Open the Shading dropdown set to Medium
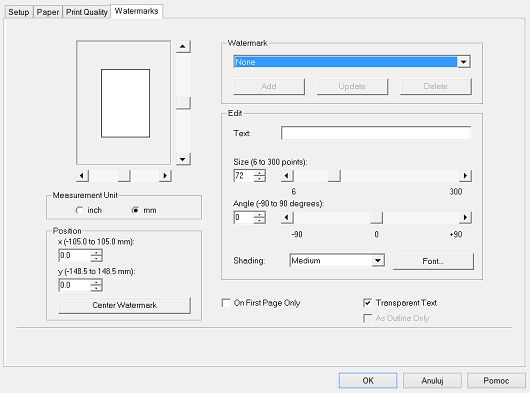Viewport: 530px width, 393px height. 337,261
